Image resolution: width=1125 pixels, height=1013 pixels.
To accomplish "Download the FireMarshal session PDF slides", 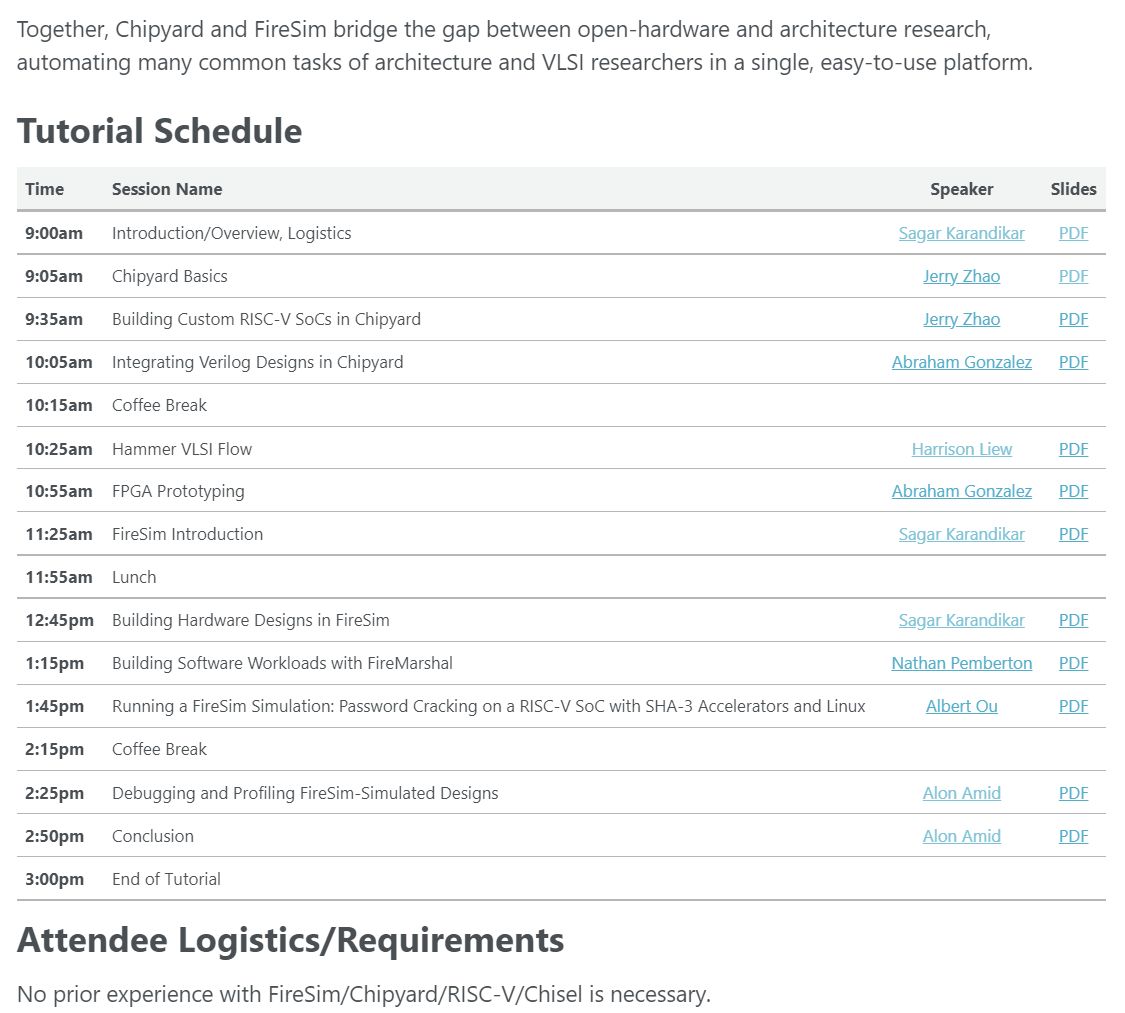I will click(1072, 663).
